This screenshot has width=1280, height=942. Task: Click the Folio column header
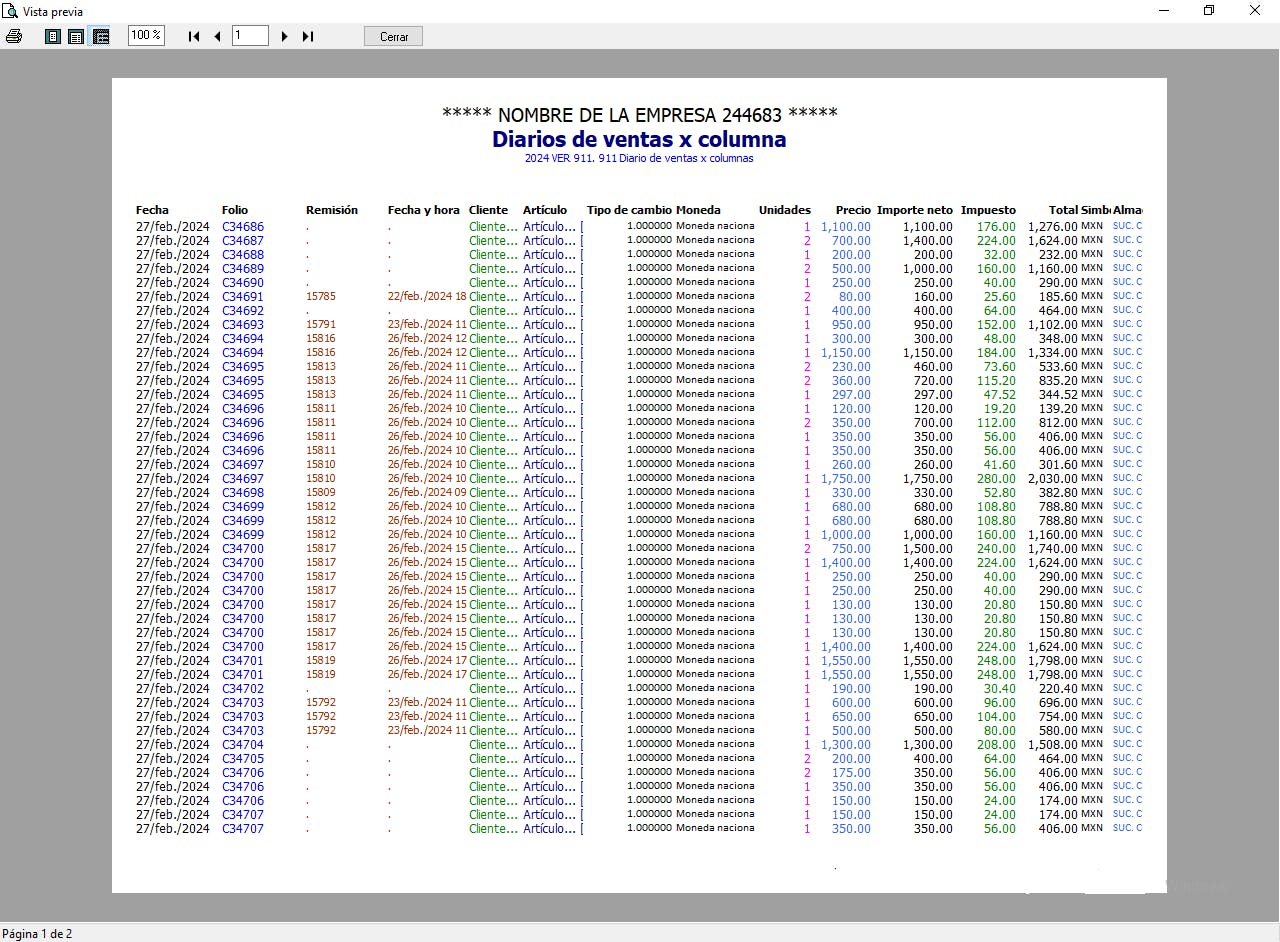pyautogui.click(x=235, y=210)
